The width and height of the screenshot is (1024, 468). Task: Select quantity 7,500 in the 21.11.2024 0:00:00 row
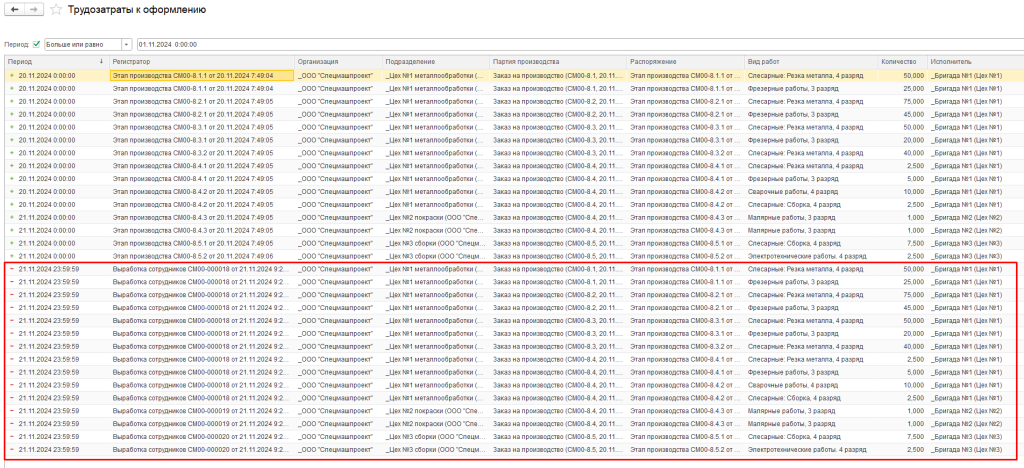click(x=902, y=243)
